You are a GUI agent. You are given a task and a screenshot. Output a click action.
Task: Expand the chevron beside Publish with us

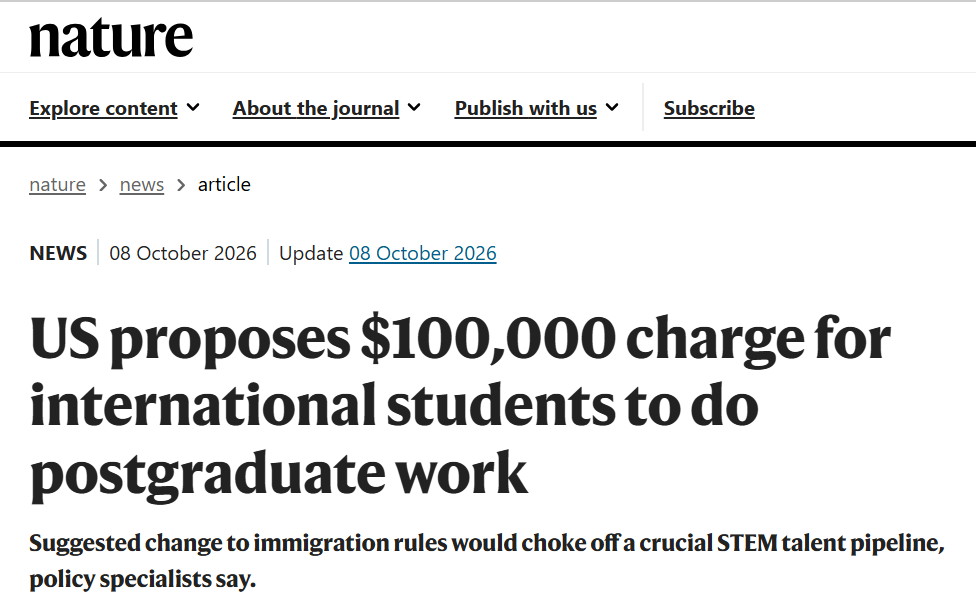tap(612, 108)
